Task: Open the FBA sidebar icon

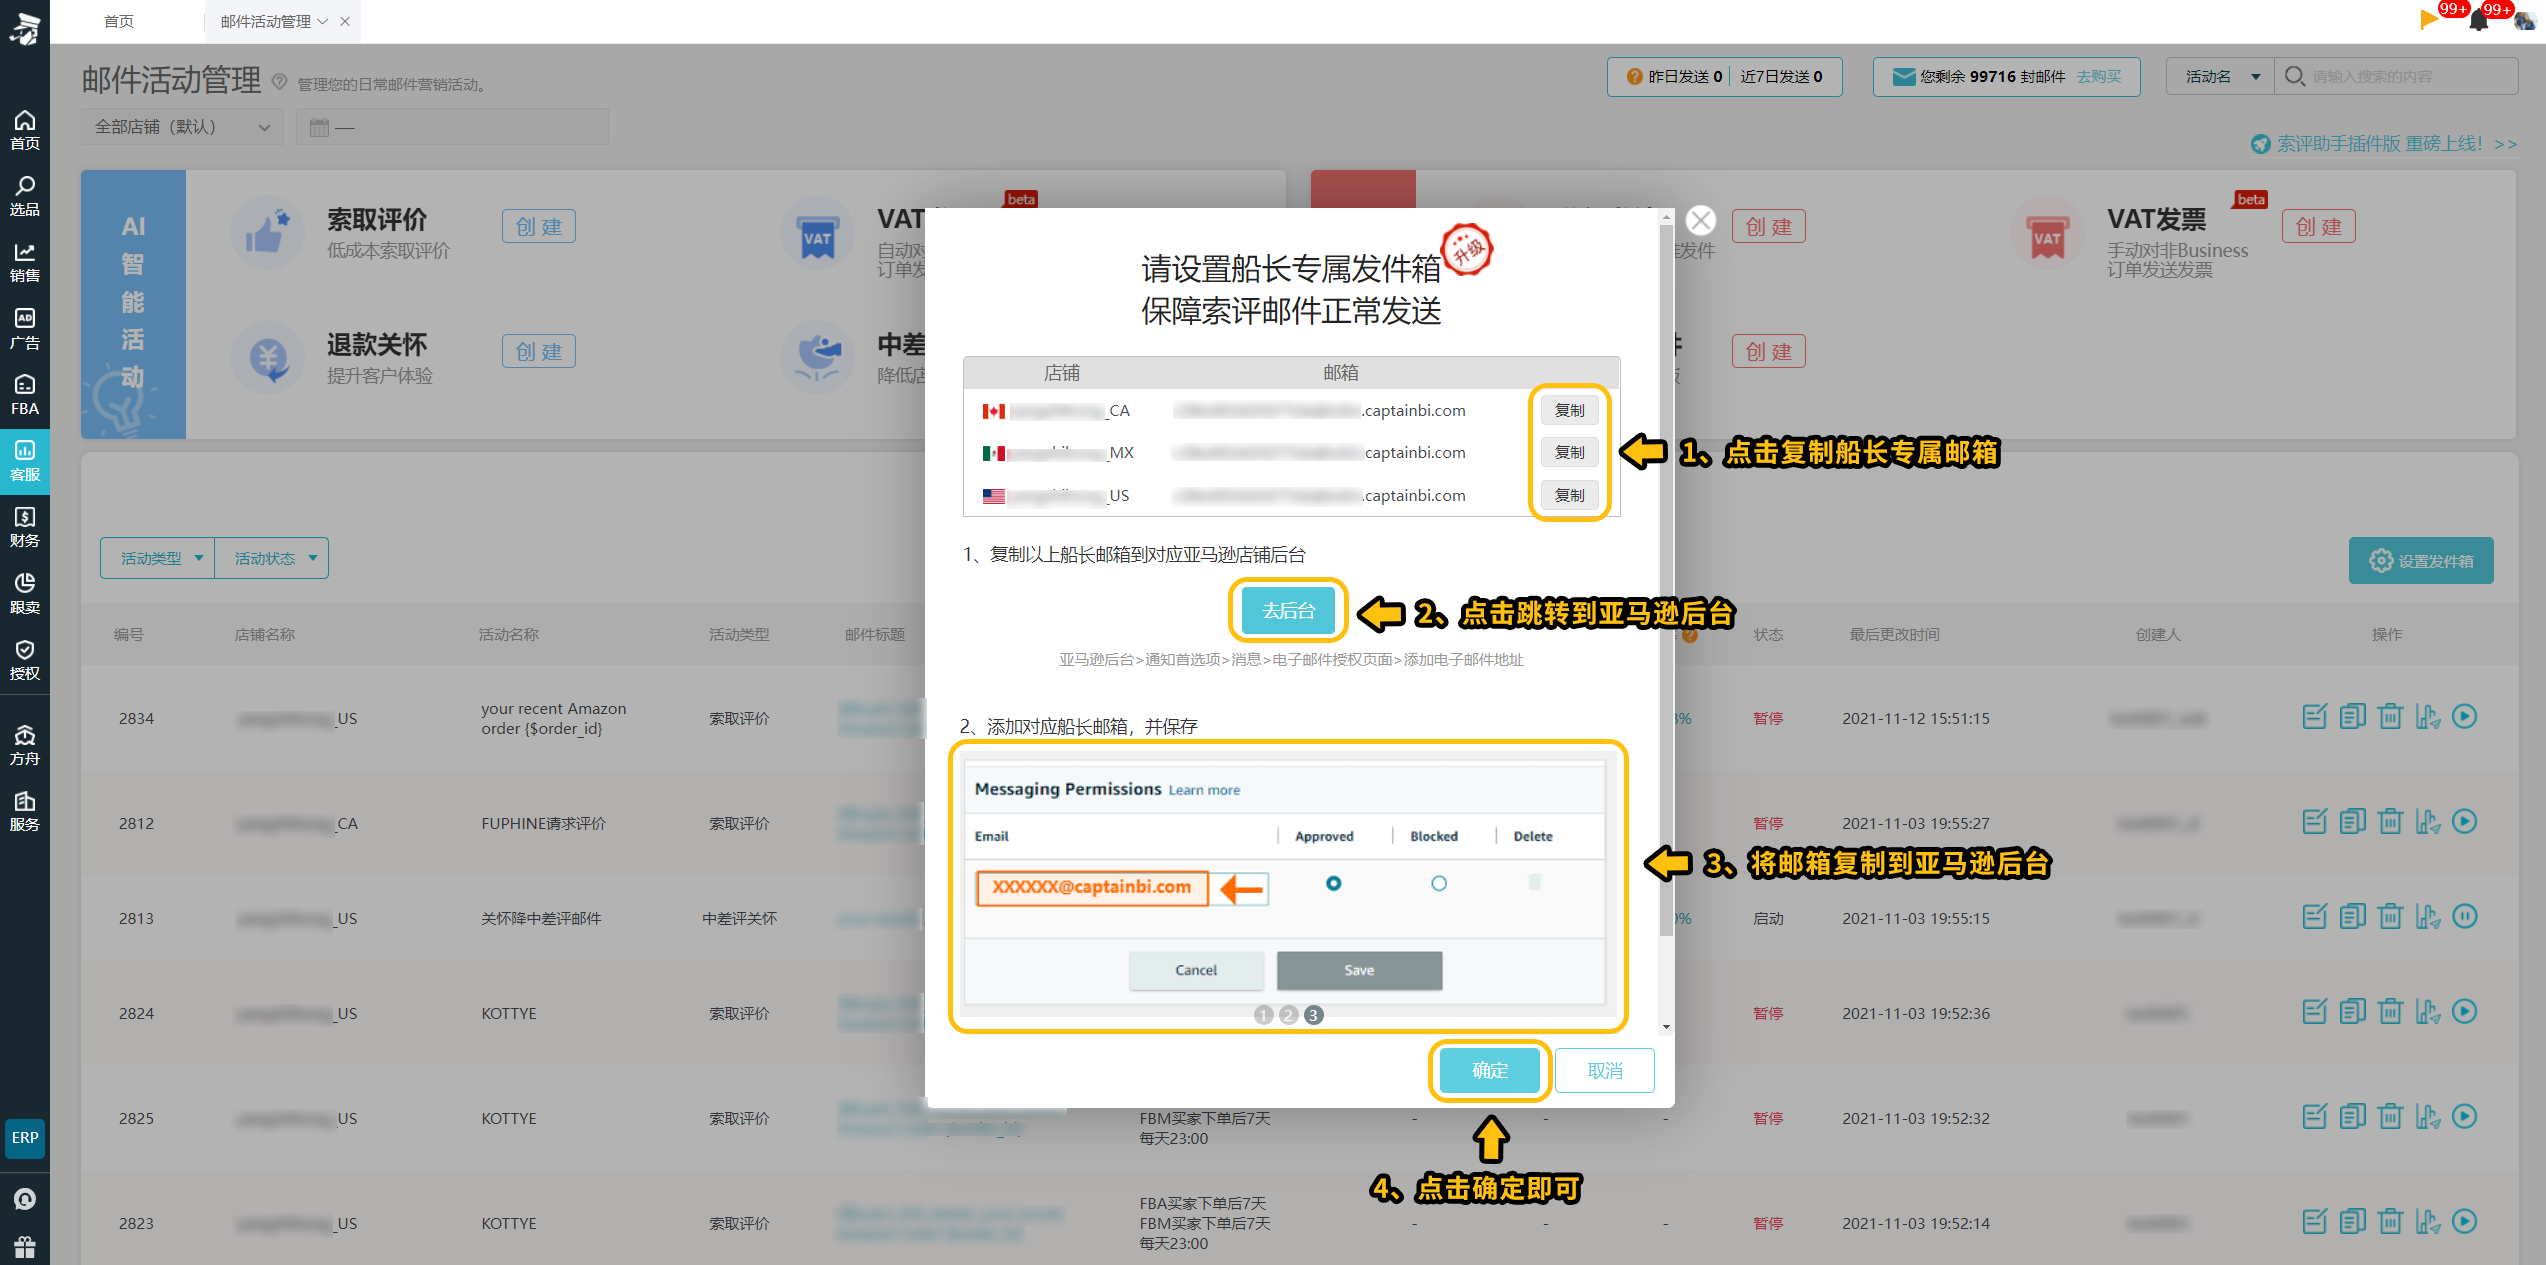Action: (24, 395)
